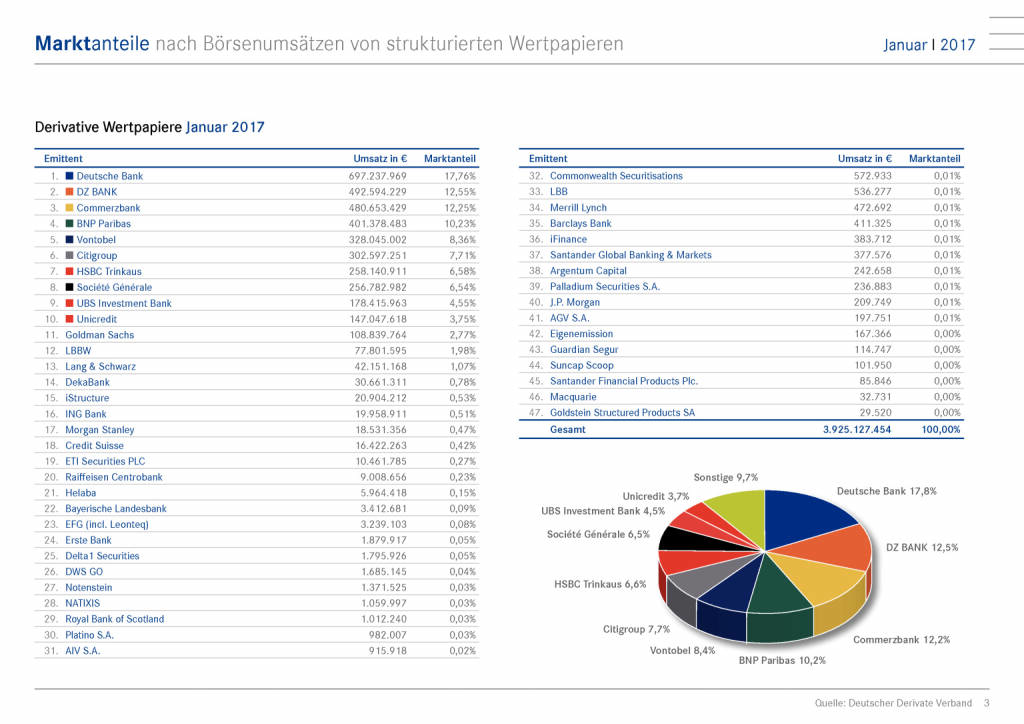
Task: Click the Januar 2017 date in the header
Action: (929, 45)
